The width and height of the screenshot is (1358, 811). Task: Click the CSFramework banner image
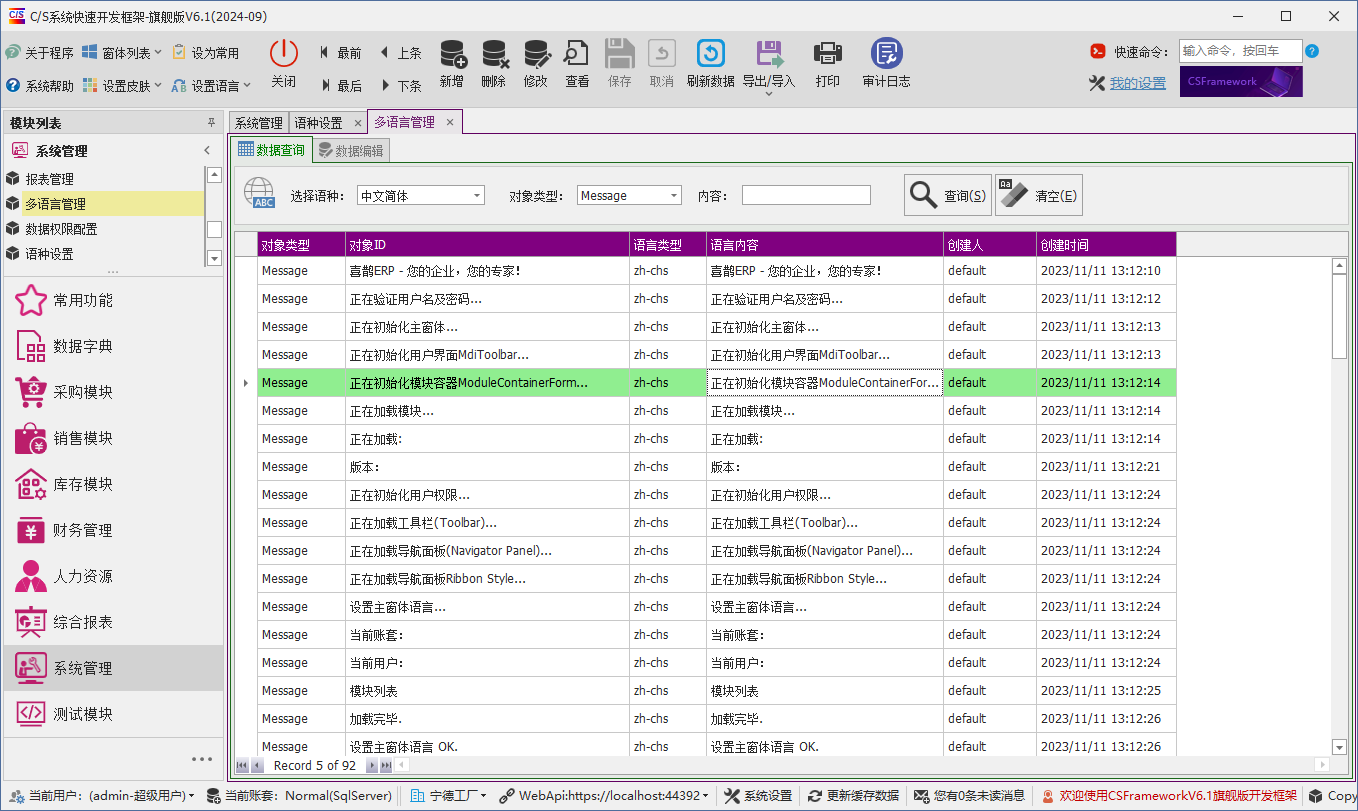coord(1241,82)
